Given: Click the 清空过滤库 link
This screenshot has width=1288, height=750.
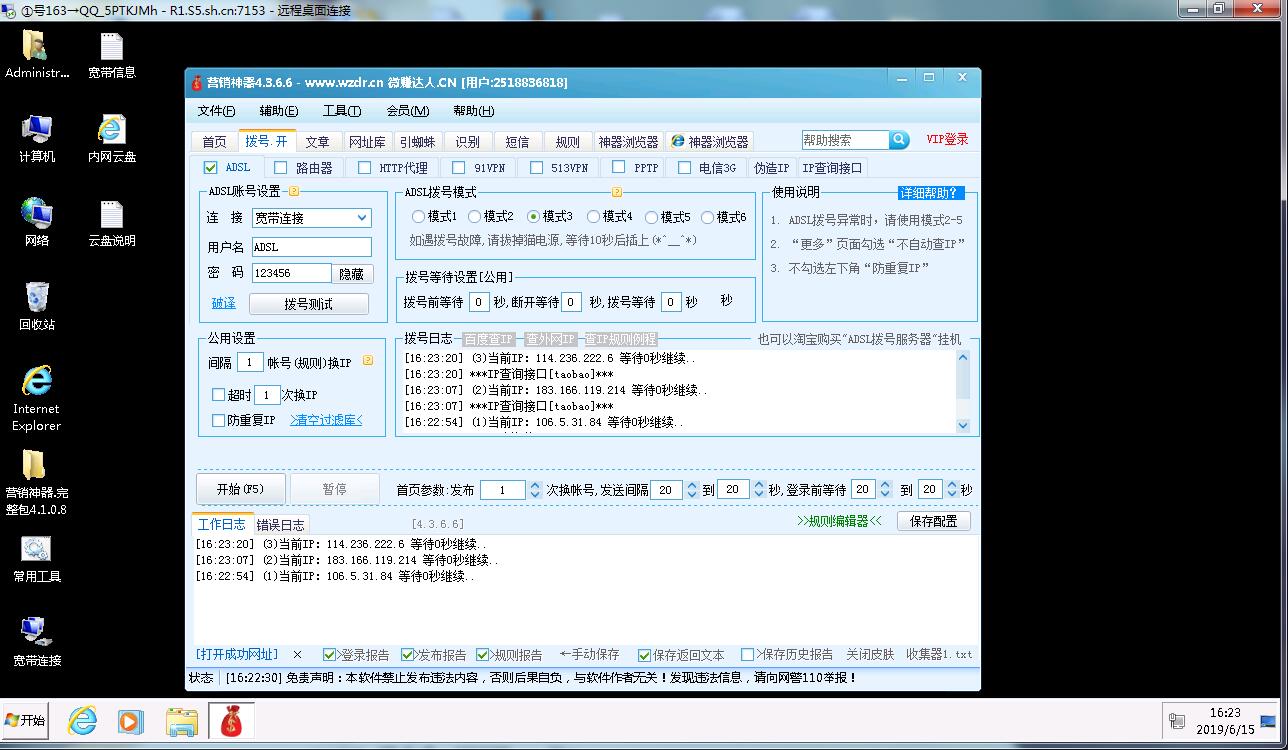Looking at the screenshot, I should click(326, 421).
